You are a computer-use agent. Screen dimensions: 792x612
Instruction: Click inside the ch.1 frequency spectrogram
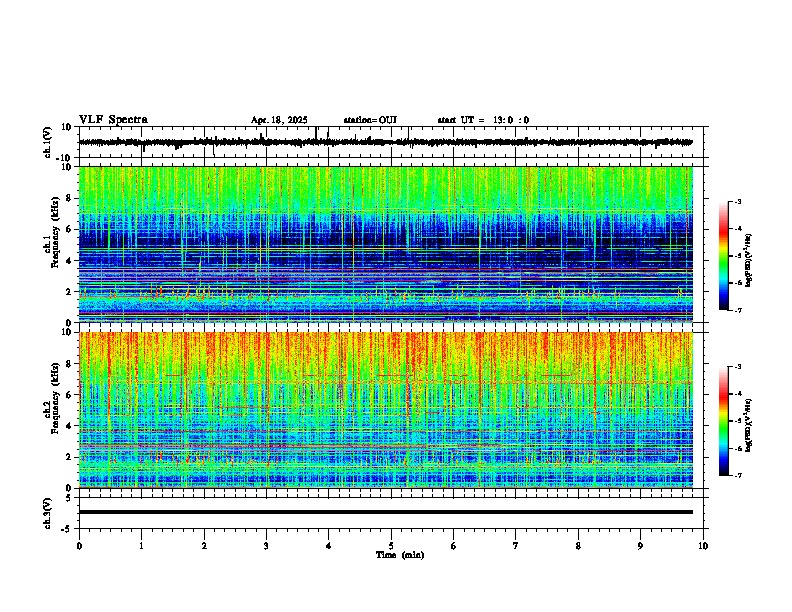coord(386,244)
